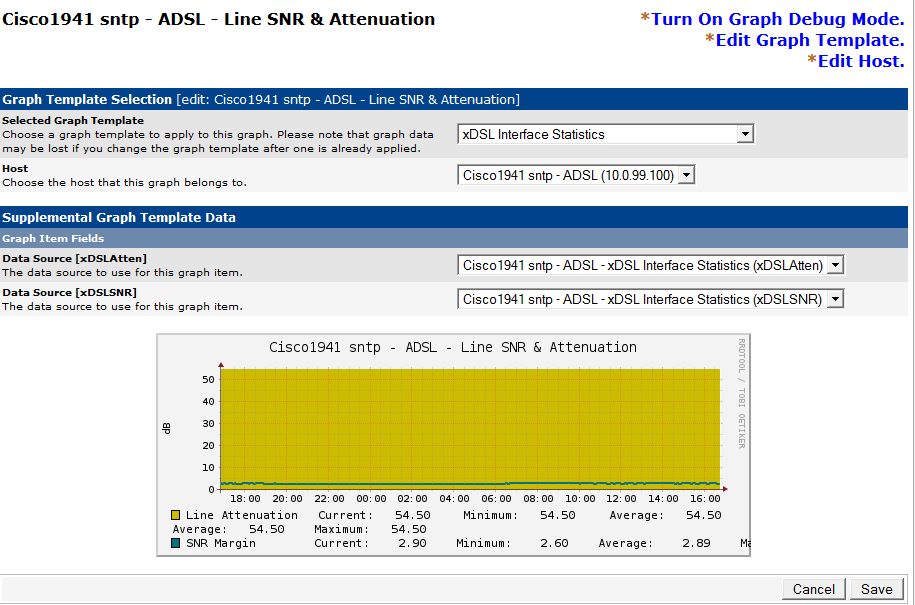This screenshot has width=915, height=605.
Task: Open the xDSLAtten data source dropdown
Action: pos(651,265)
